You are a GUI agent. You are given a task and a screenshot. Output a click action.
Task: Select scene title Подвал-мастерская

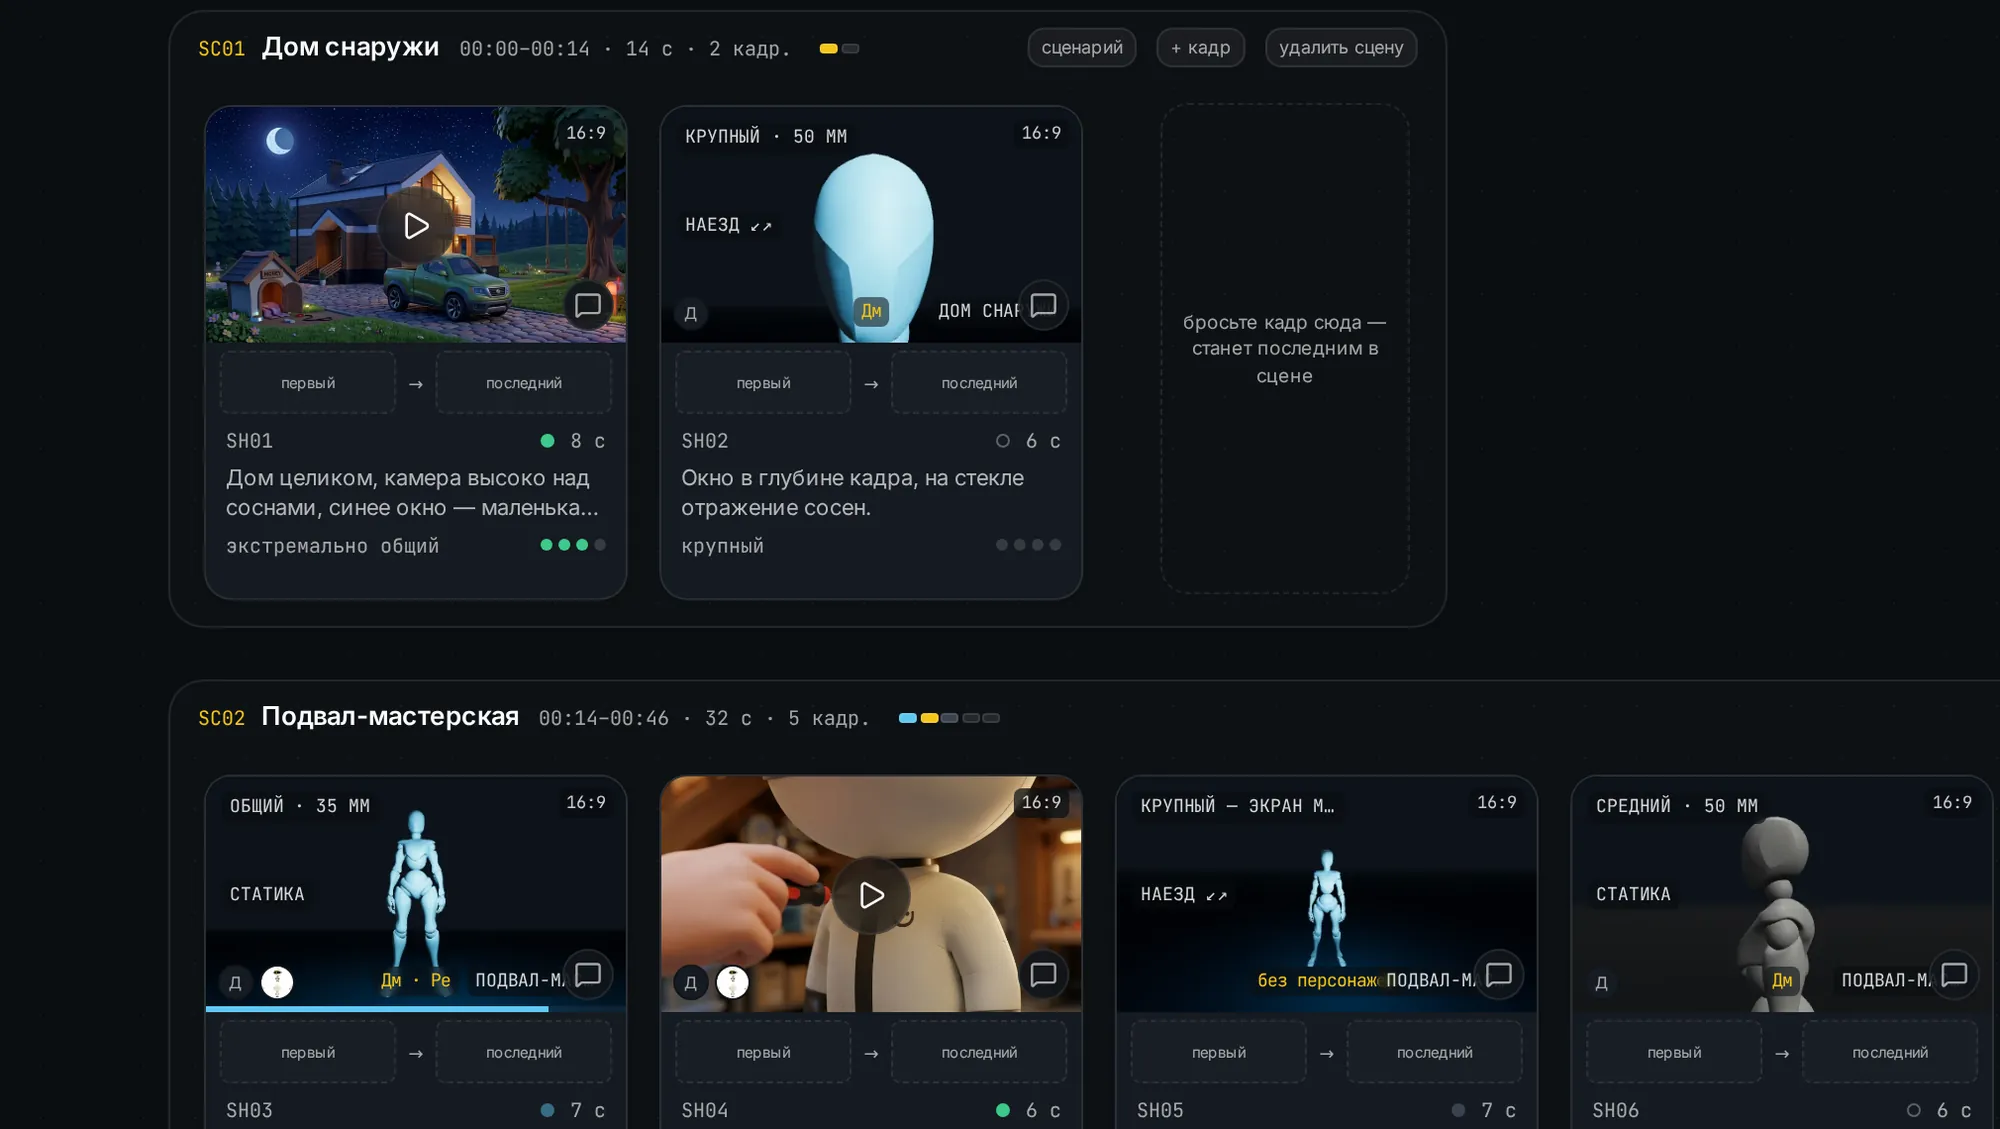pyautogui.click(x=390, y=717)
